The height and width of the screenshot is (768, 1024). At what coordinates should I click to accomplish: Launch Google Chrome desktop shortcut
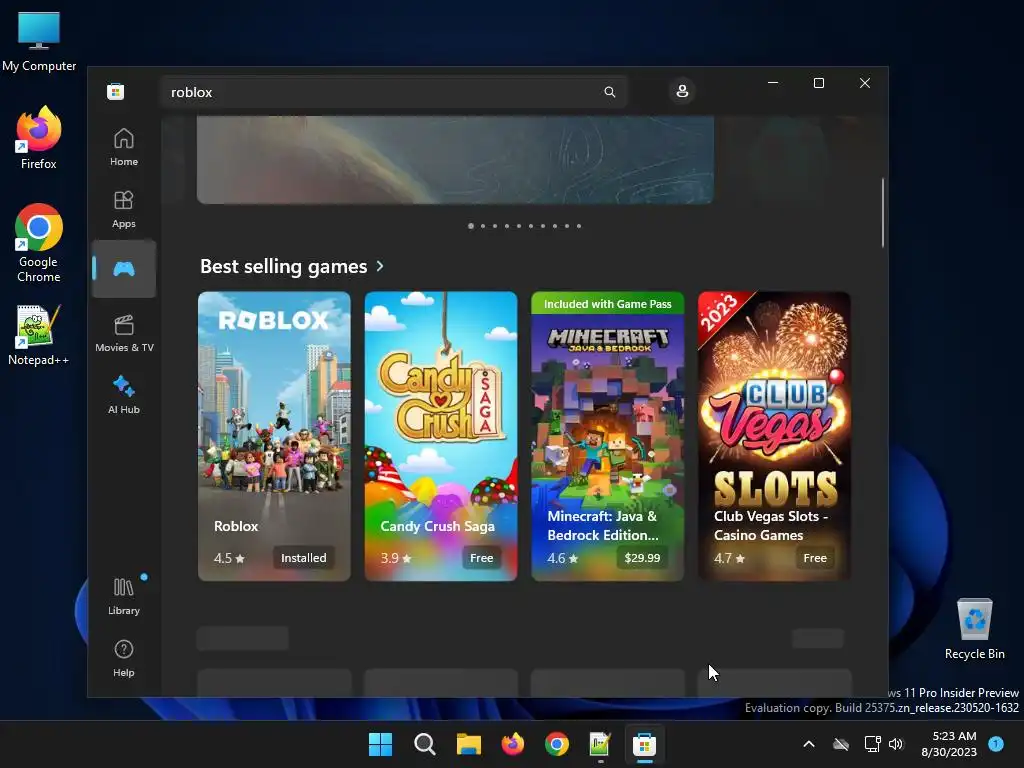coord(39,243)
